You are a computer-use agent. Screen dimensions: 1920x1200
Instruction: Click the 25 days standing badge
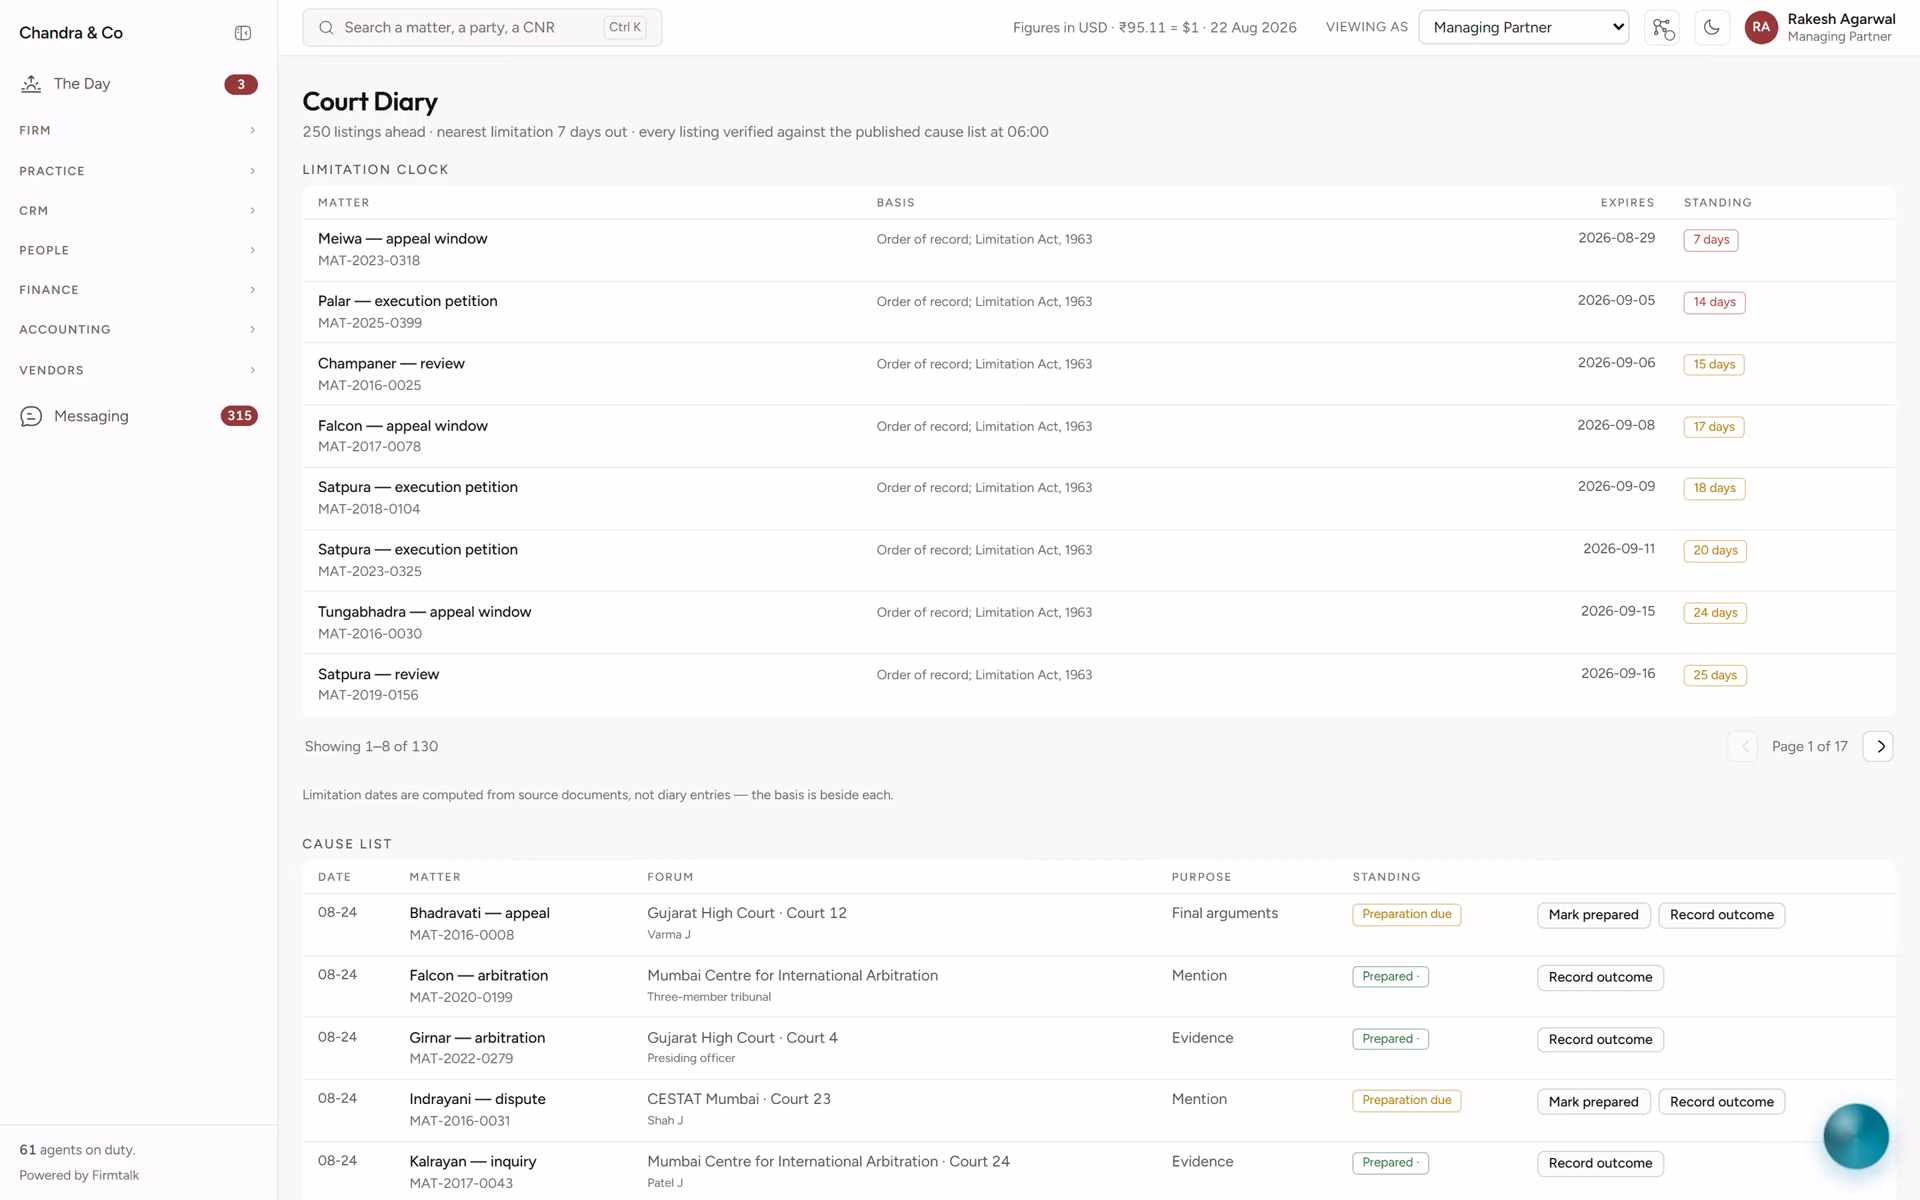1714,676
